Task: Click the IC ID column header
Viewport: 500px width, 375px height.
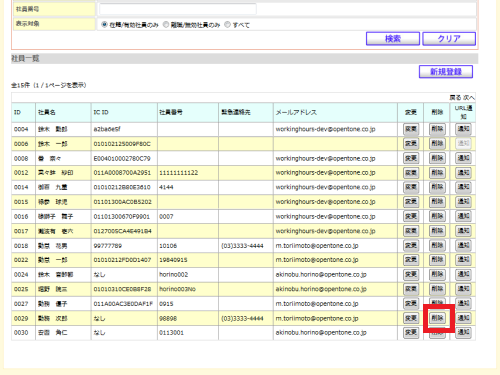Action: coord(124,113)
